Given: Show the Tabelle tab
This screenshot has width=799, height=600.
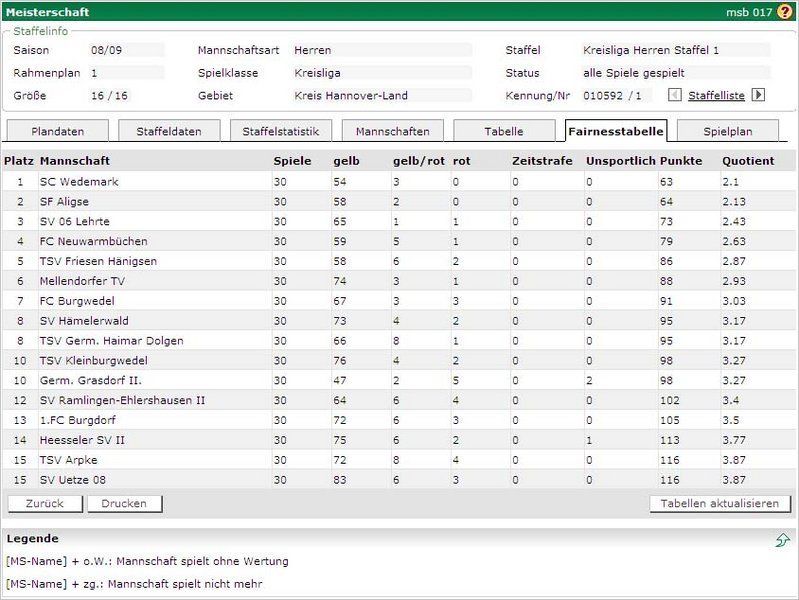Looking at the screenshot, I should coord(503,131).
